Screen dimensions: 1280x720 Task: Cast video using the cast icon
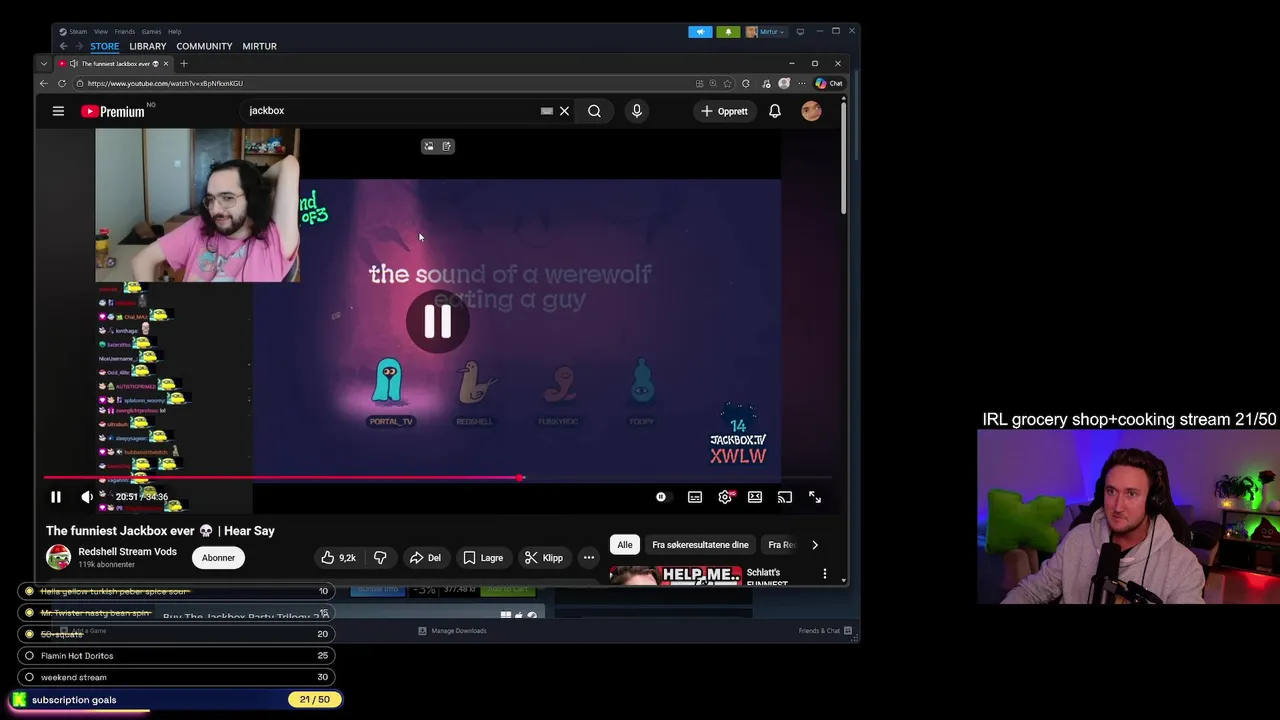[x=785, y=497]
